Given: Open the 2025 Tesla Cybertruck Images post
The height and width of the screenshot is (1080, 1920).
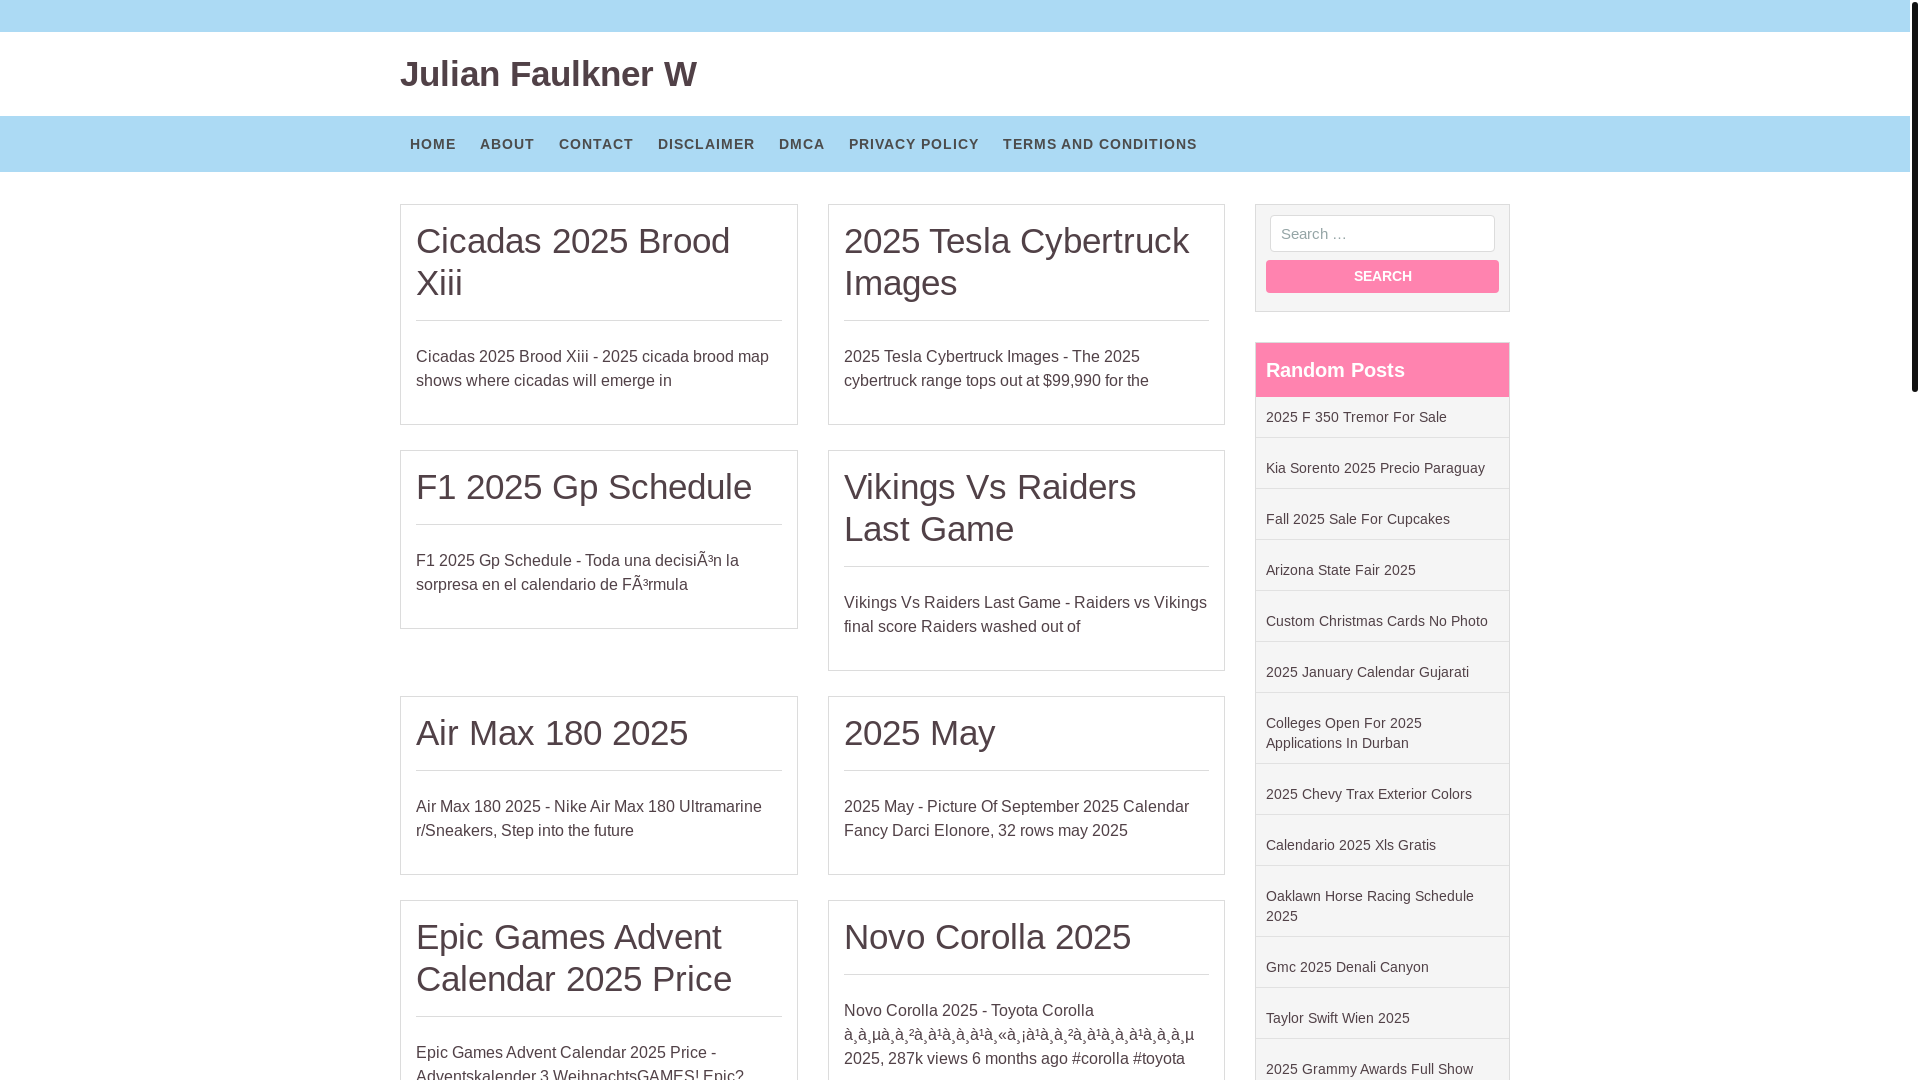Looking at the screenshot, I should tap(1016, 262).
